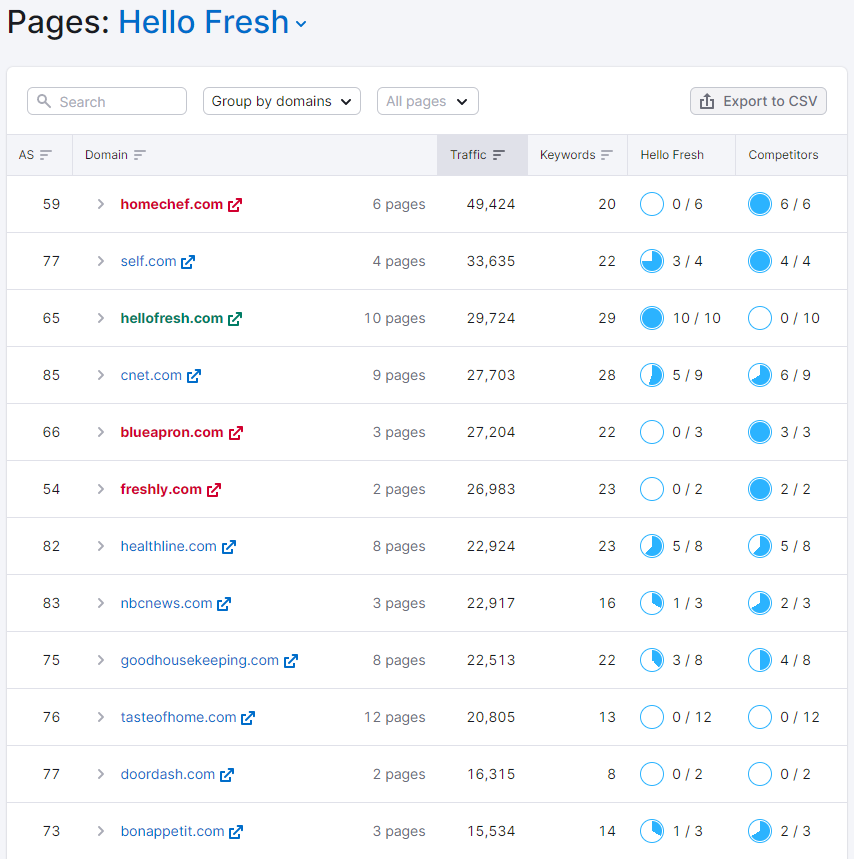
Task: Click the Export to CSV button
Action: click(x=757, y=101)
